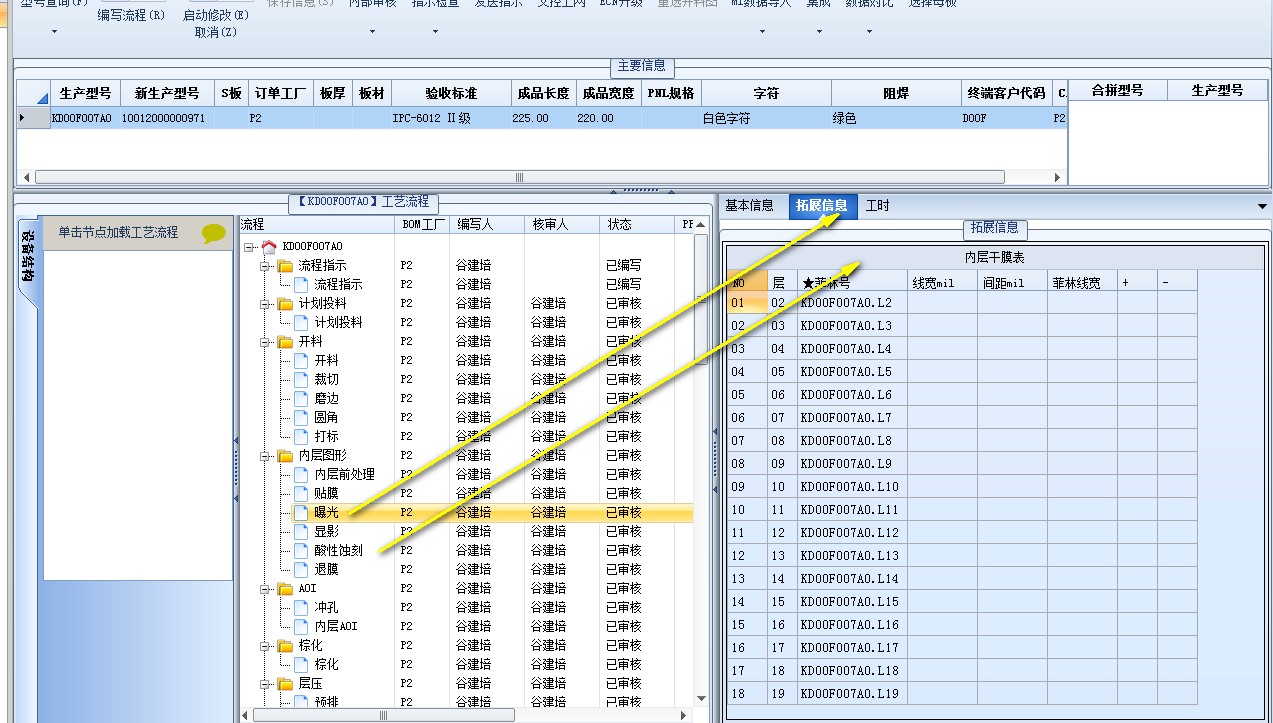Open the dropdown arrow under MI数据导入

point(762,32)
